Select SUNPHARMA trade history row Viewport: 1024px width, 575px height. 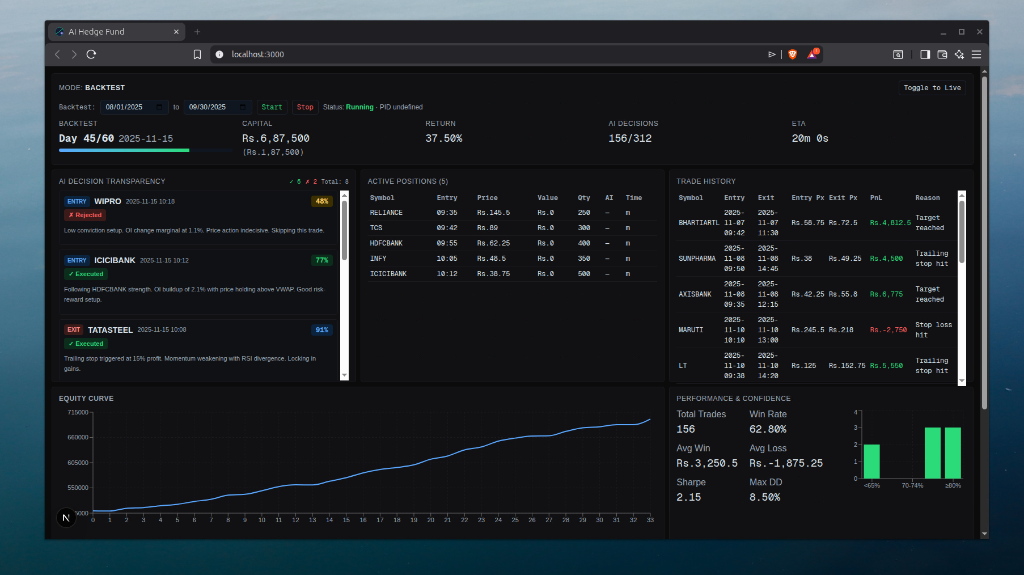click(x=816, y=259)
